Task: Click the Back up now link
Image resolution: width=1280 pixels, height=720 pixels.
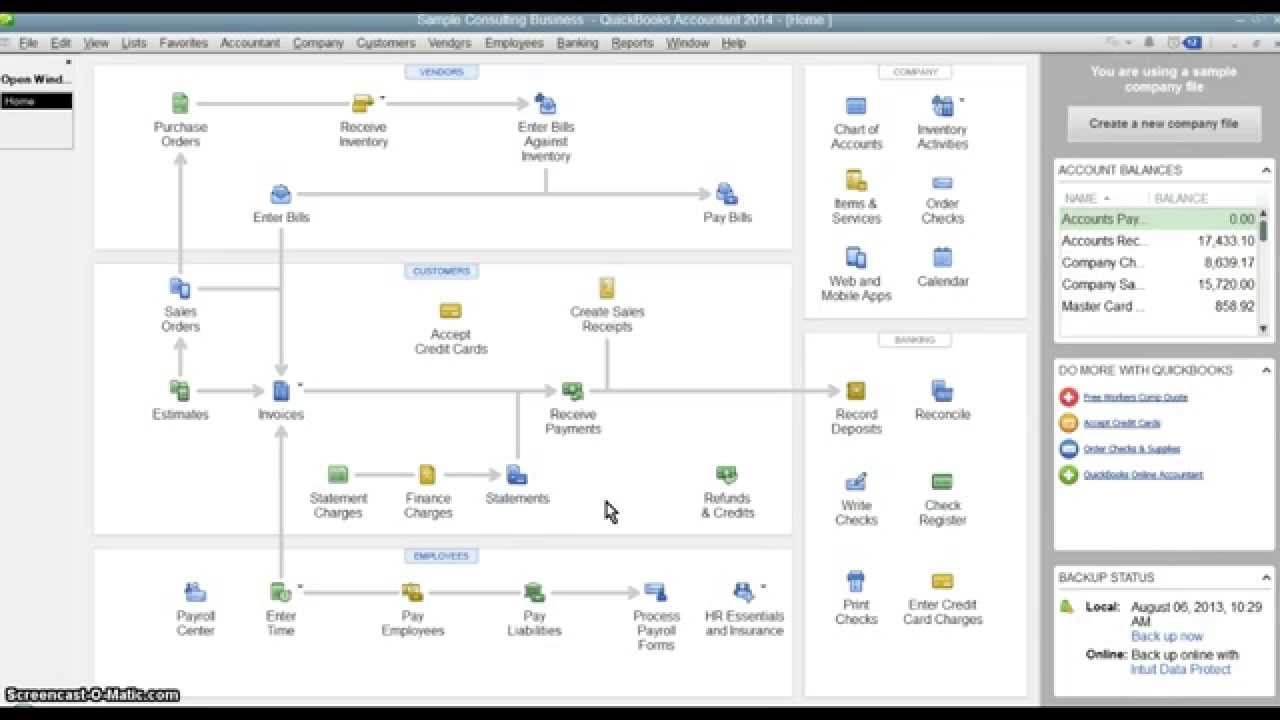Action: (1167, 636)
